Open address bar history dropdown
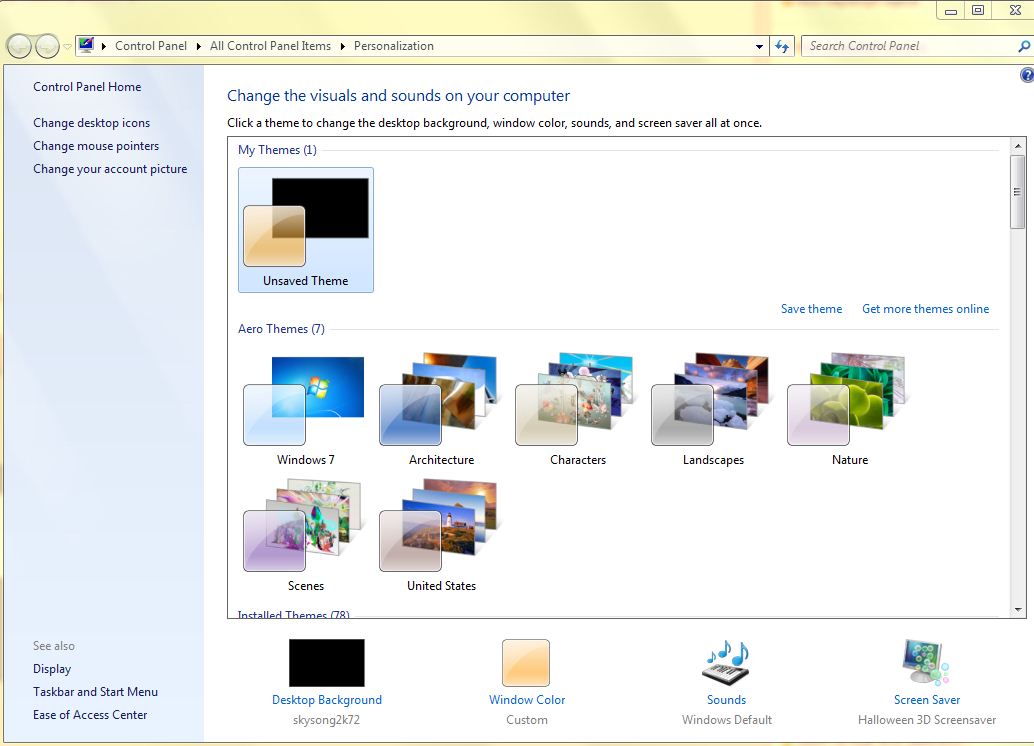This screenshot has width=1034, height=746. point(759,46)
